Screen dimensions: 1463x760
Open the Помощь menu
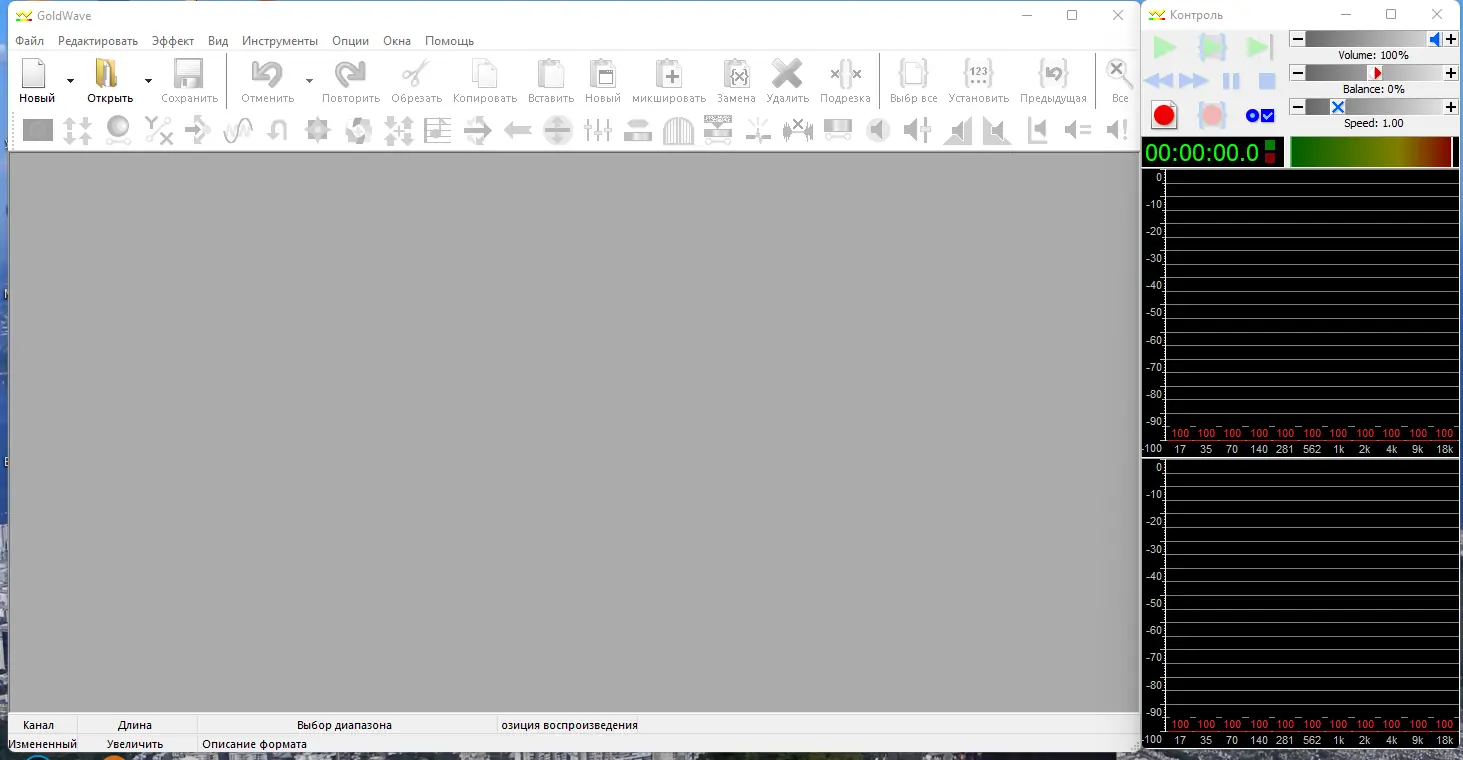click(x=449, y=41)
